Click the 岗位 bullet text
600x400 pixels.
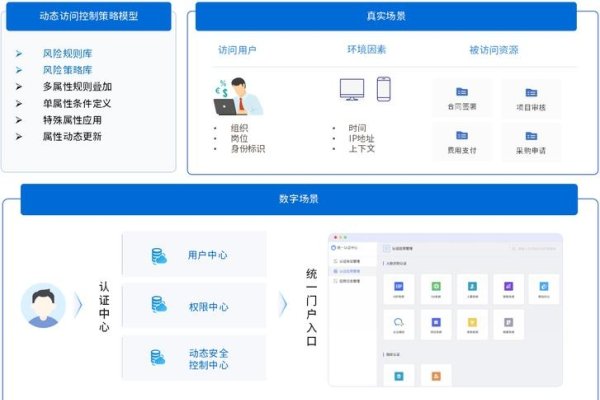(239, 139)
